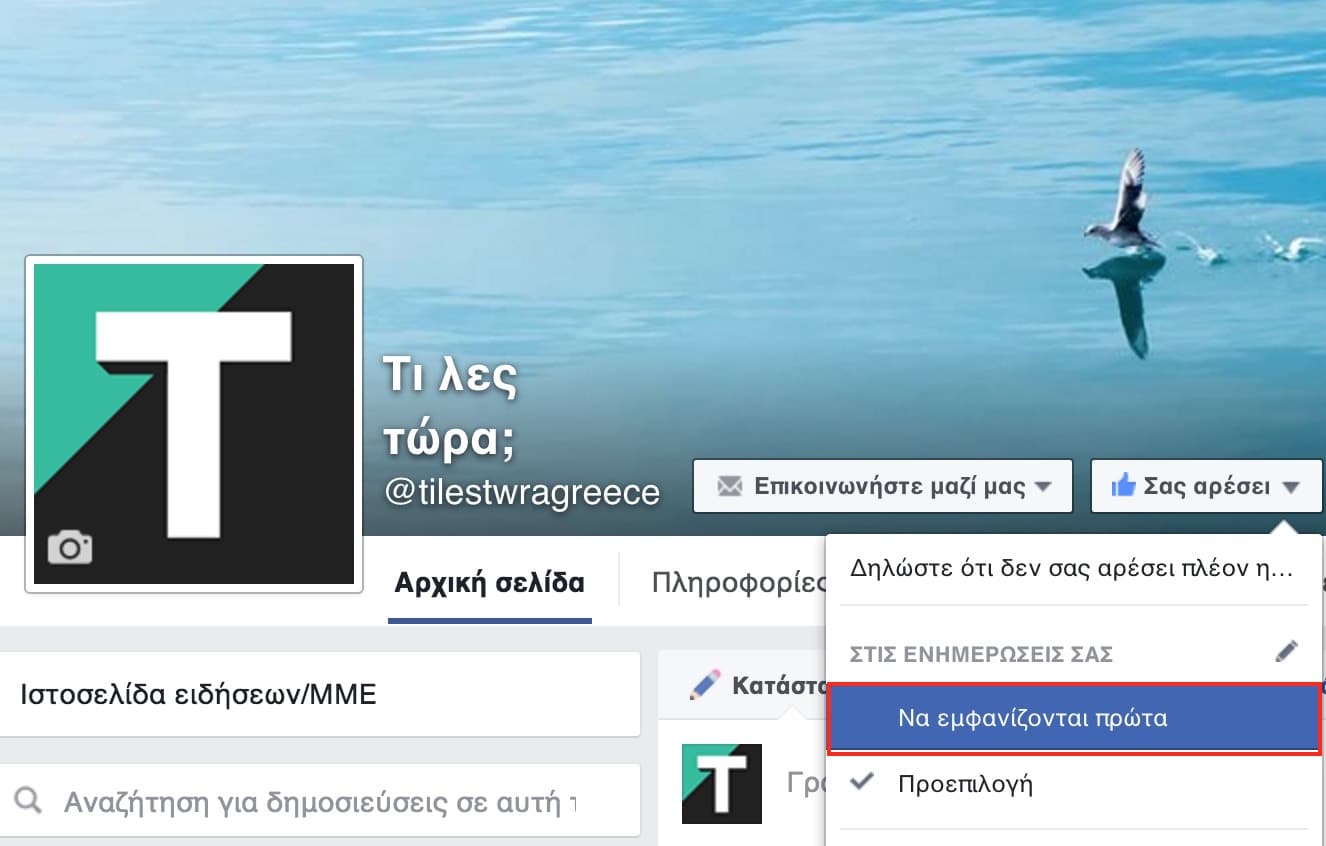Collapse the Σας αρέσει dropdown arrow
This screenshot has width=1326, height=846.
point(1290,487)
